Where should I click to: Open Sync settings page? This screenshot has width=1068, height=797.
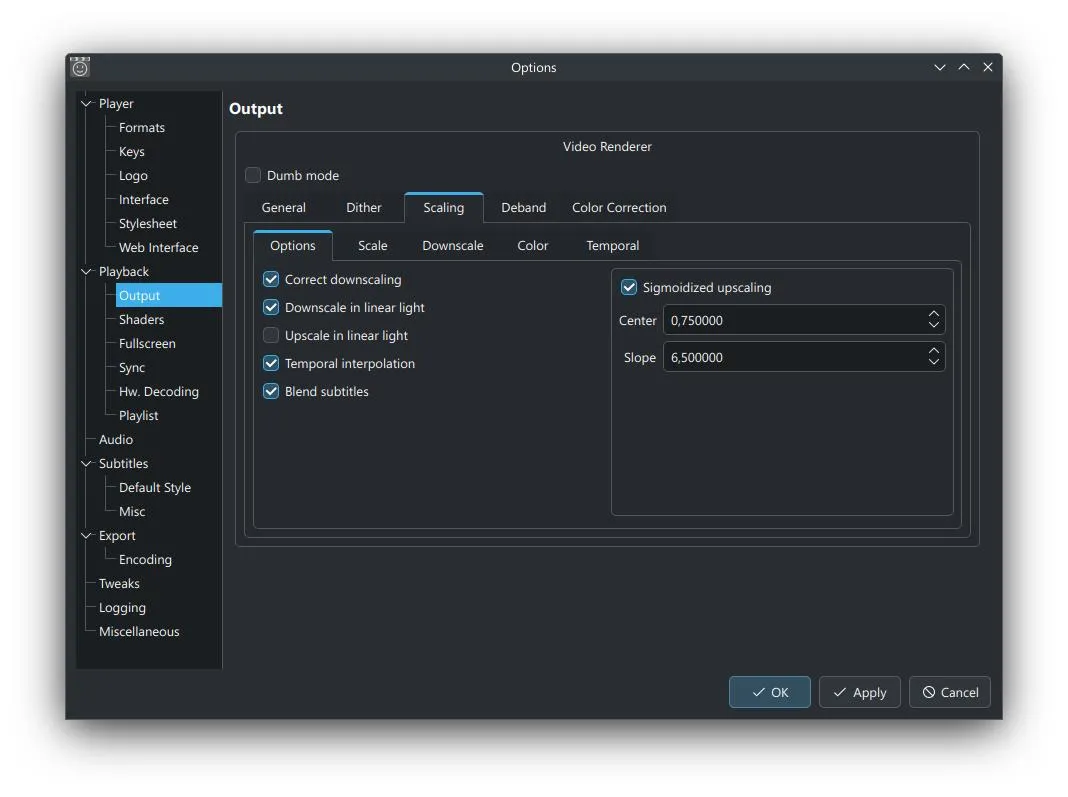coord(132,367)
